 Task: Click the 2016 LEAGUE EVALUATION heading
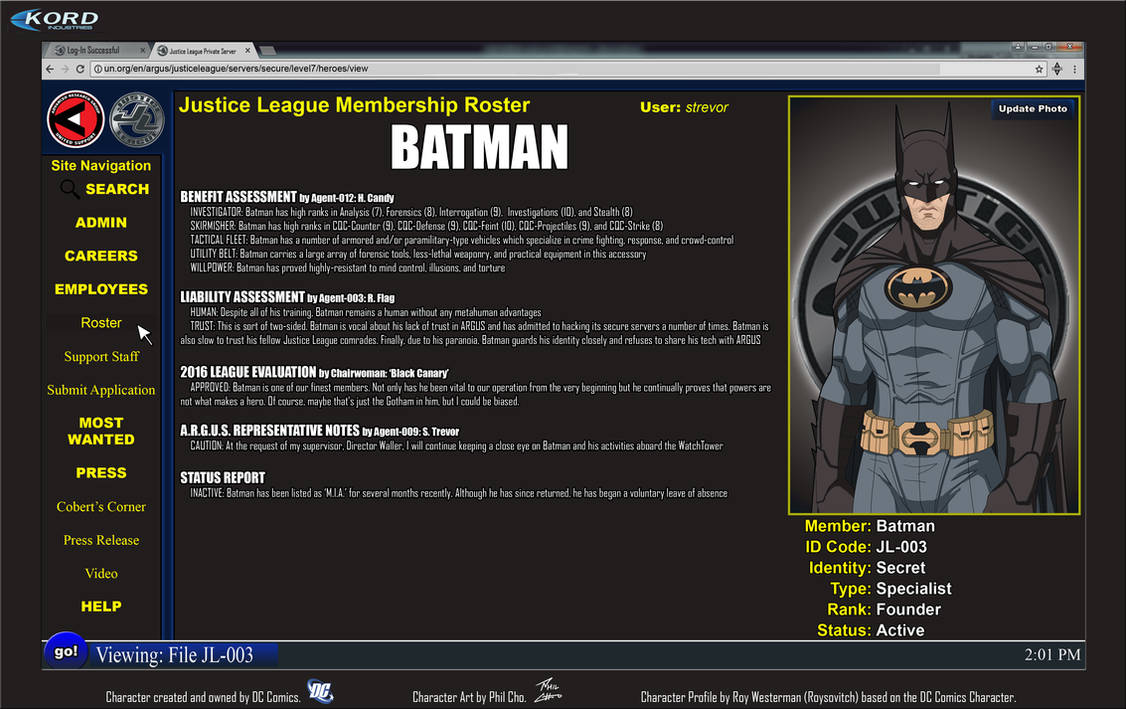(x=248, y=372)
